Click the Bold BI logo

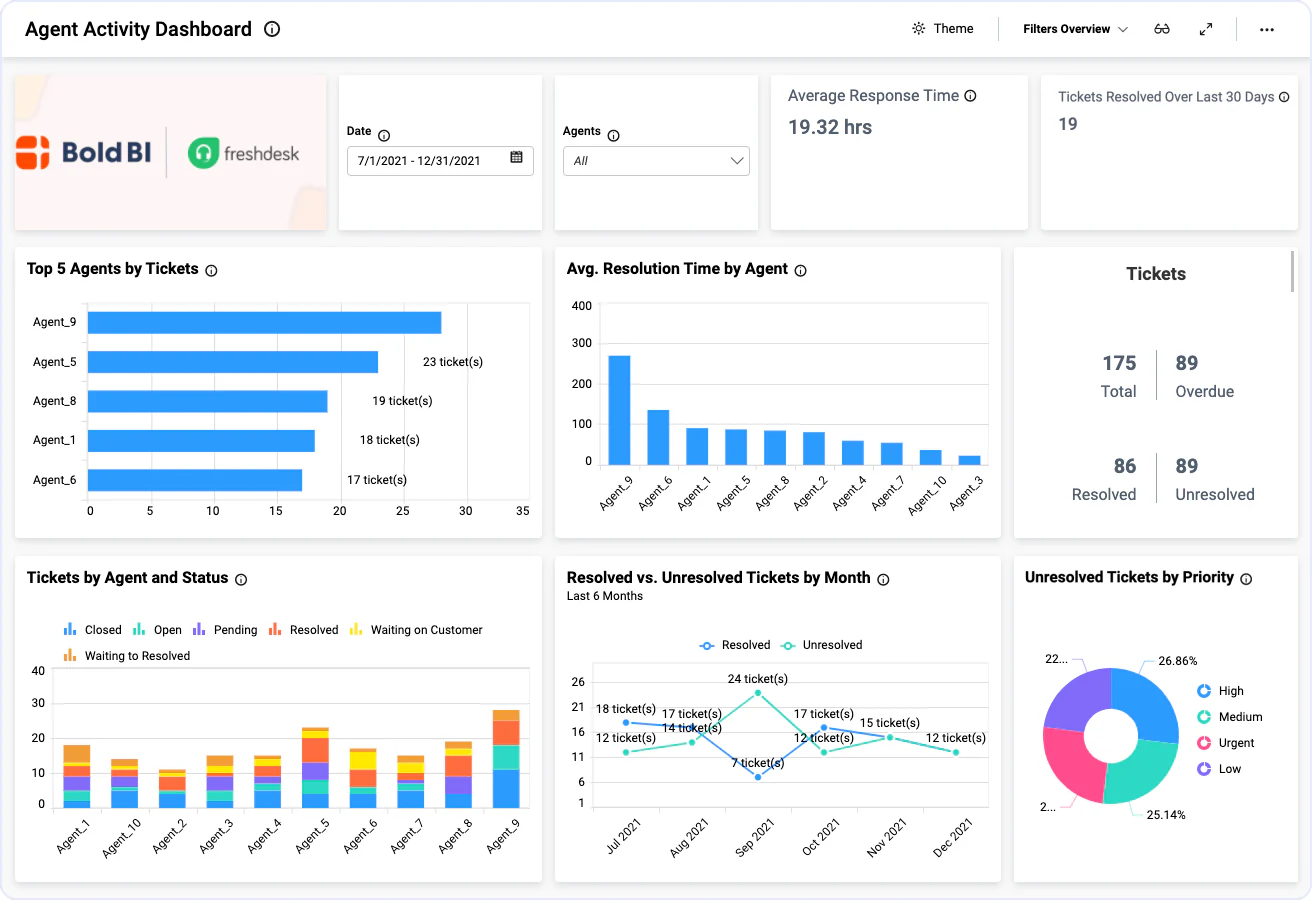click(83, 153)
